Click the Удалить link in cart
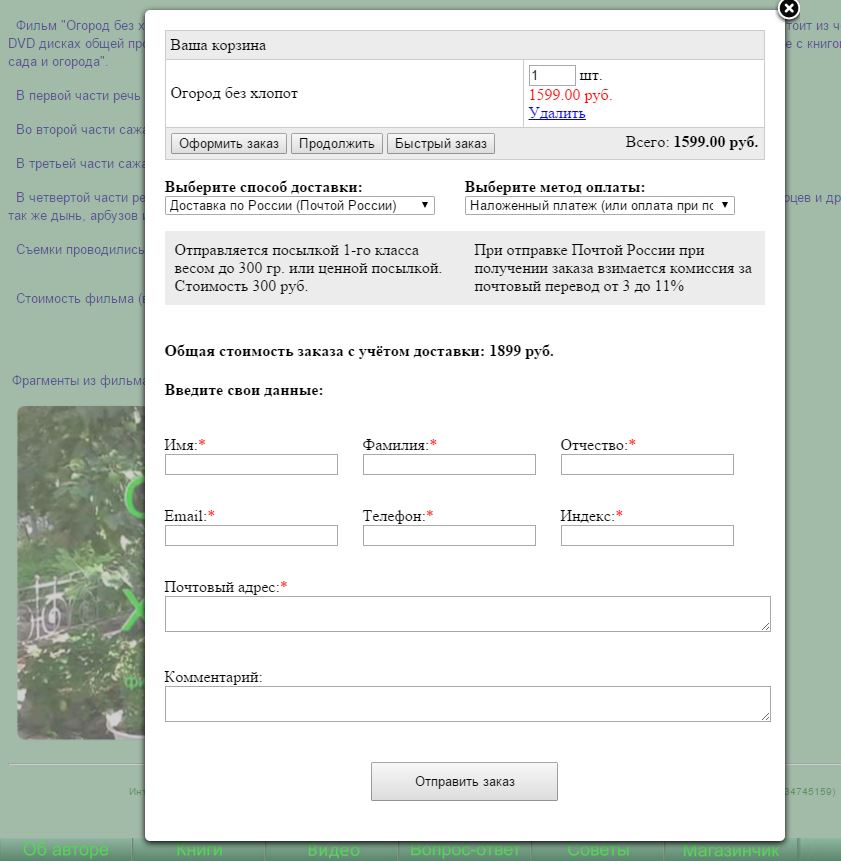This screenshot has height=861, width=841. coord(557,113)
